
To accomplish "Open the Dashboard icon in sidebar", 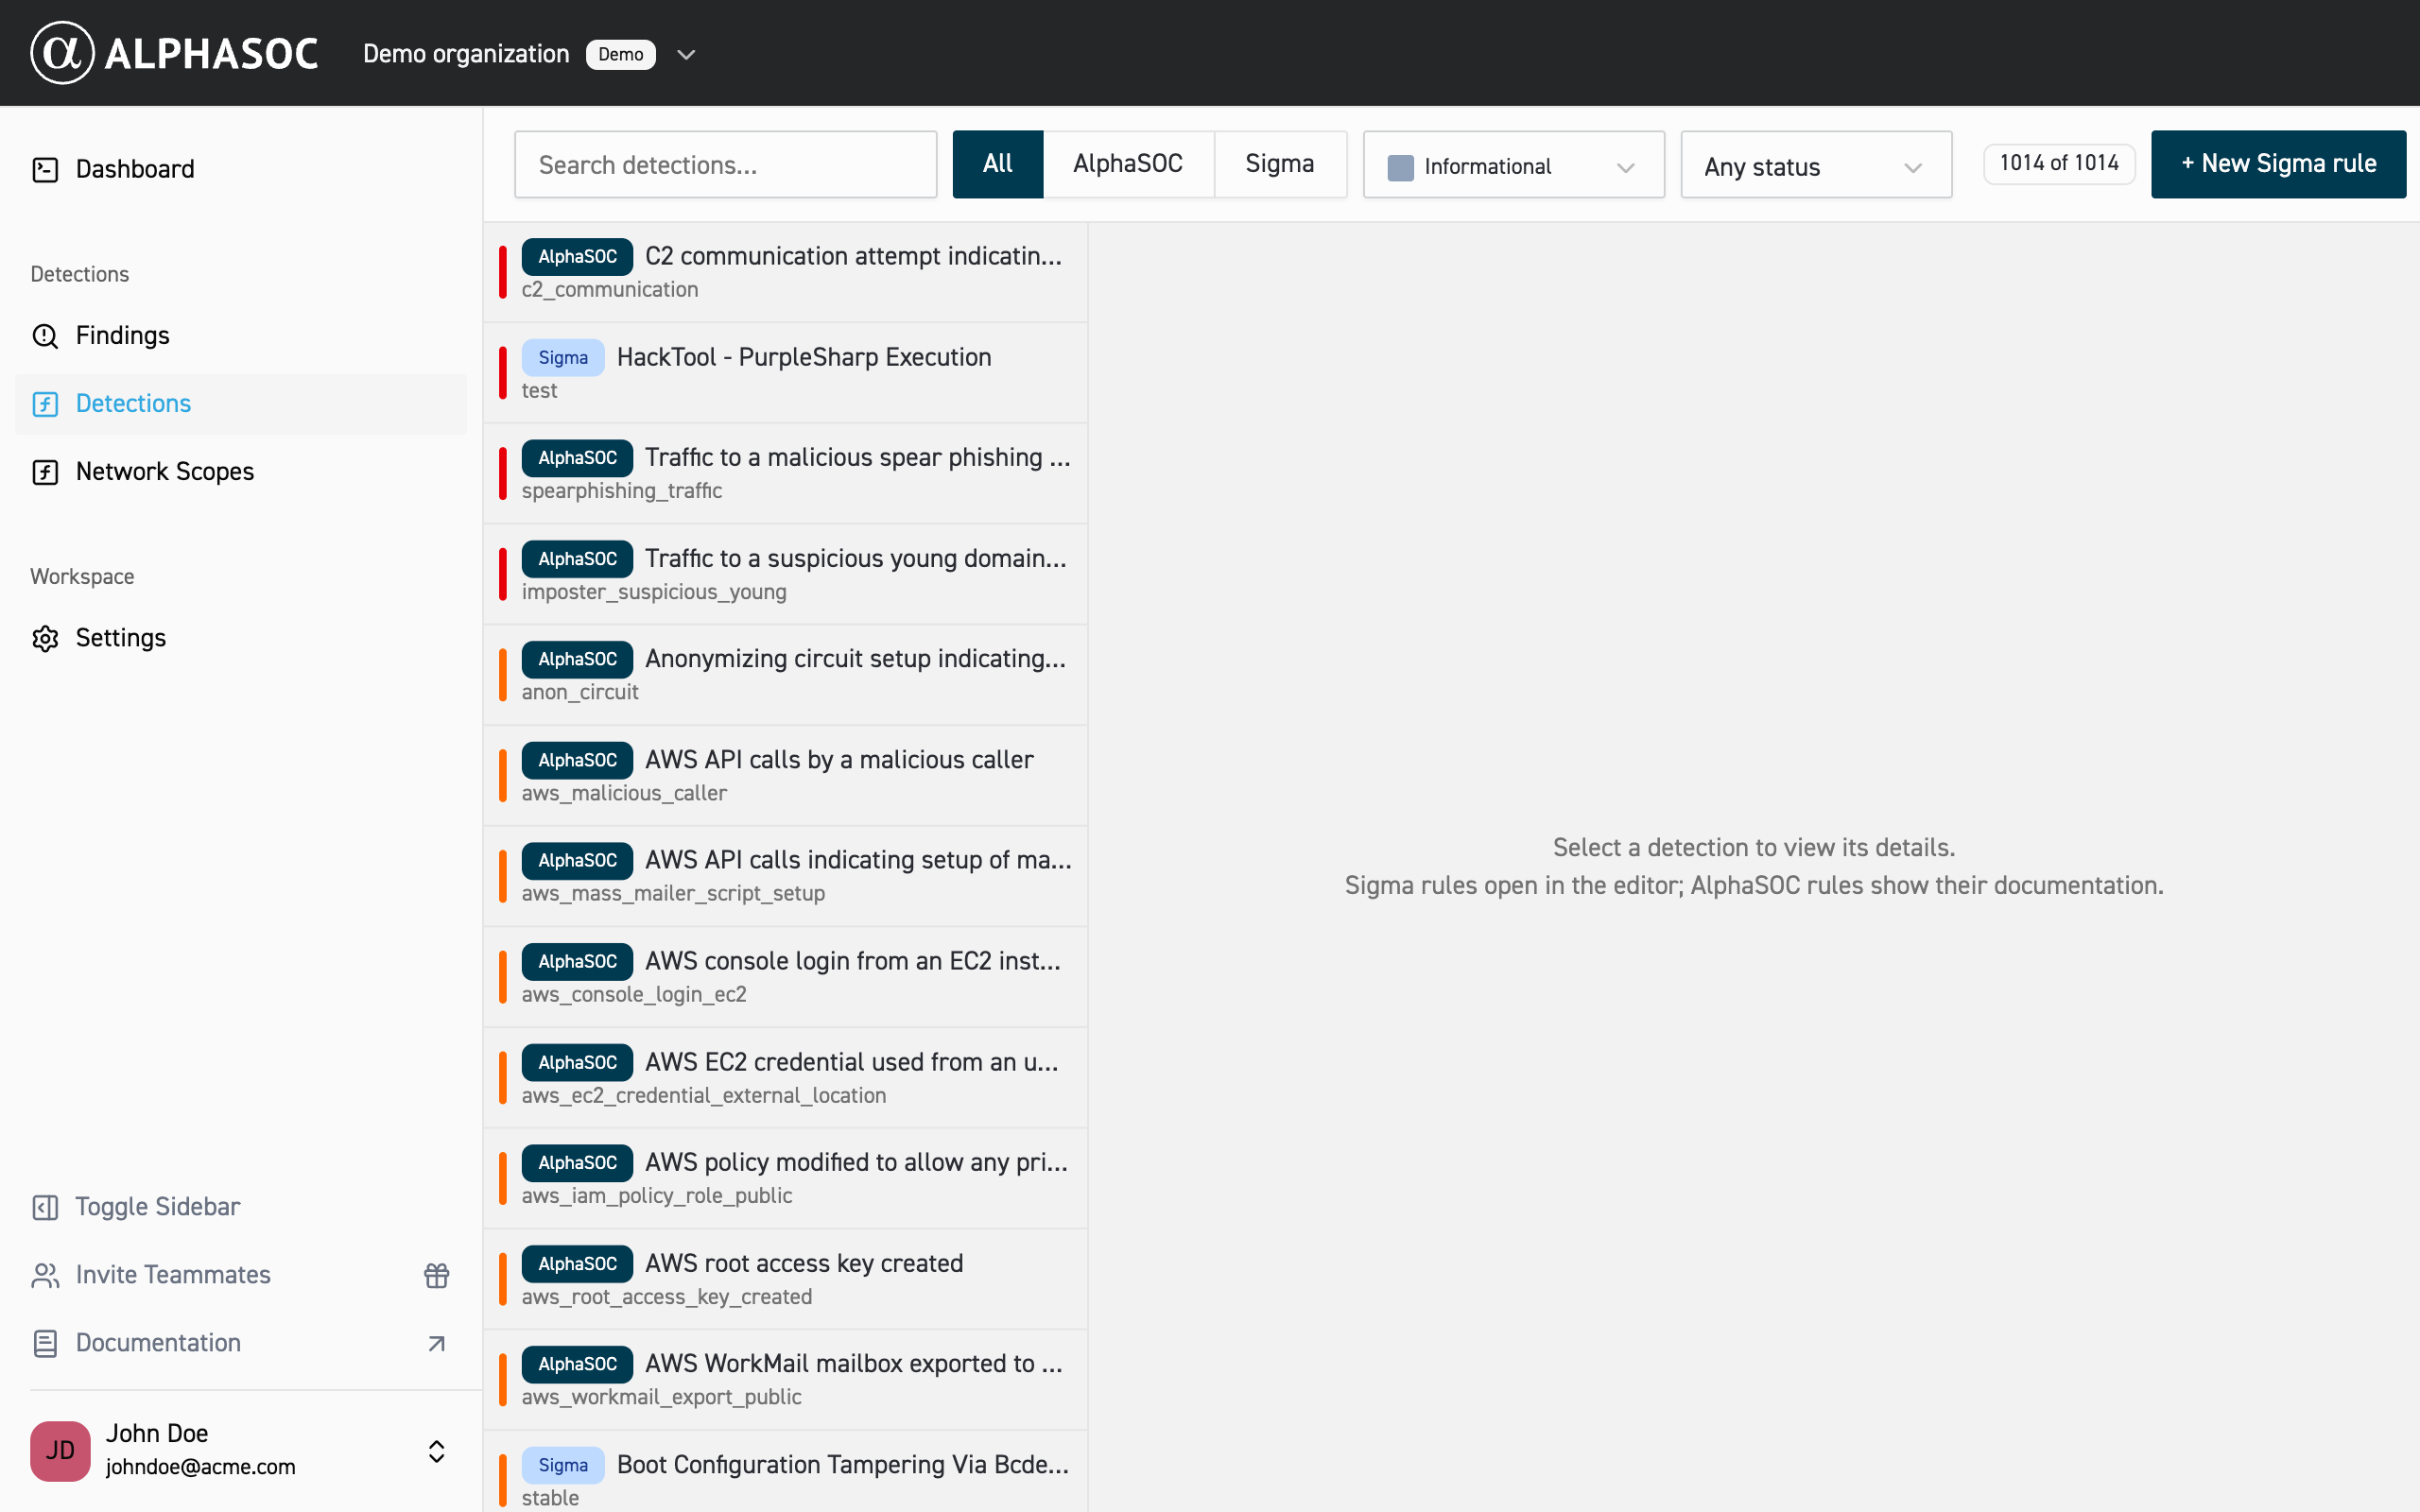I will [45, 169].
